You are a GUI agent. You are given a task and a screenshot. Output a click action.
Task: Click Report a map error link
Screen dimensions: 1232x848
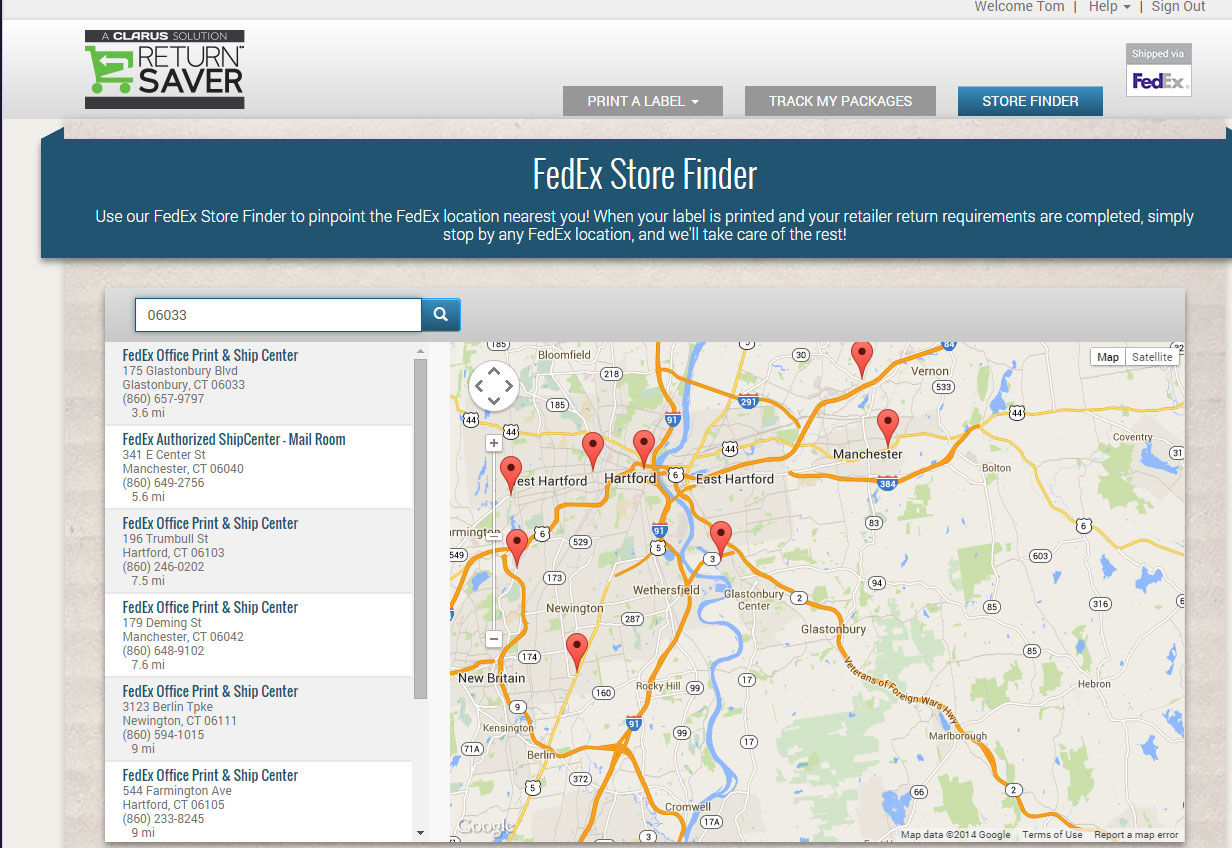pos(1136,835)
